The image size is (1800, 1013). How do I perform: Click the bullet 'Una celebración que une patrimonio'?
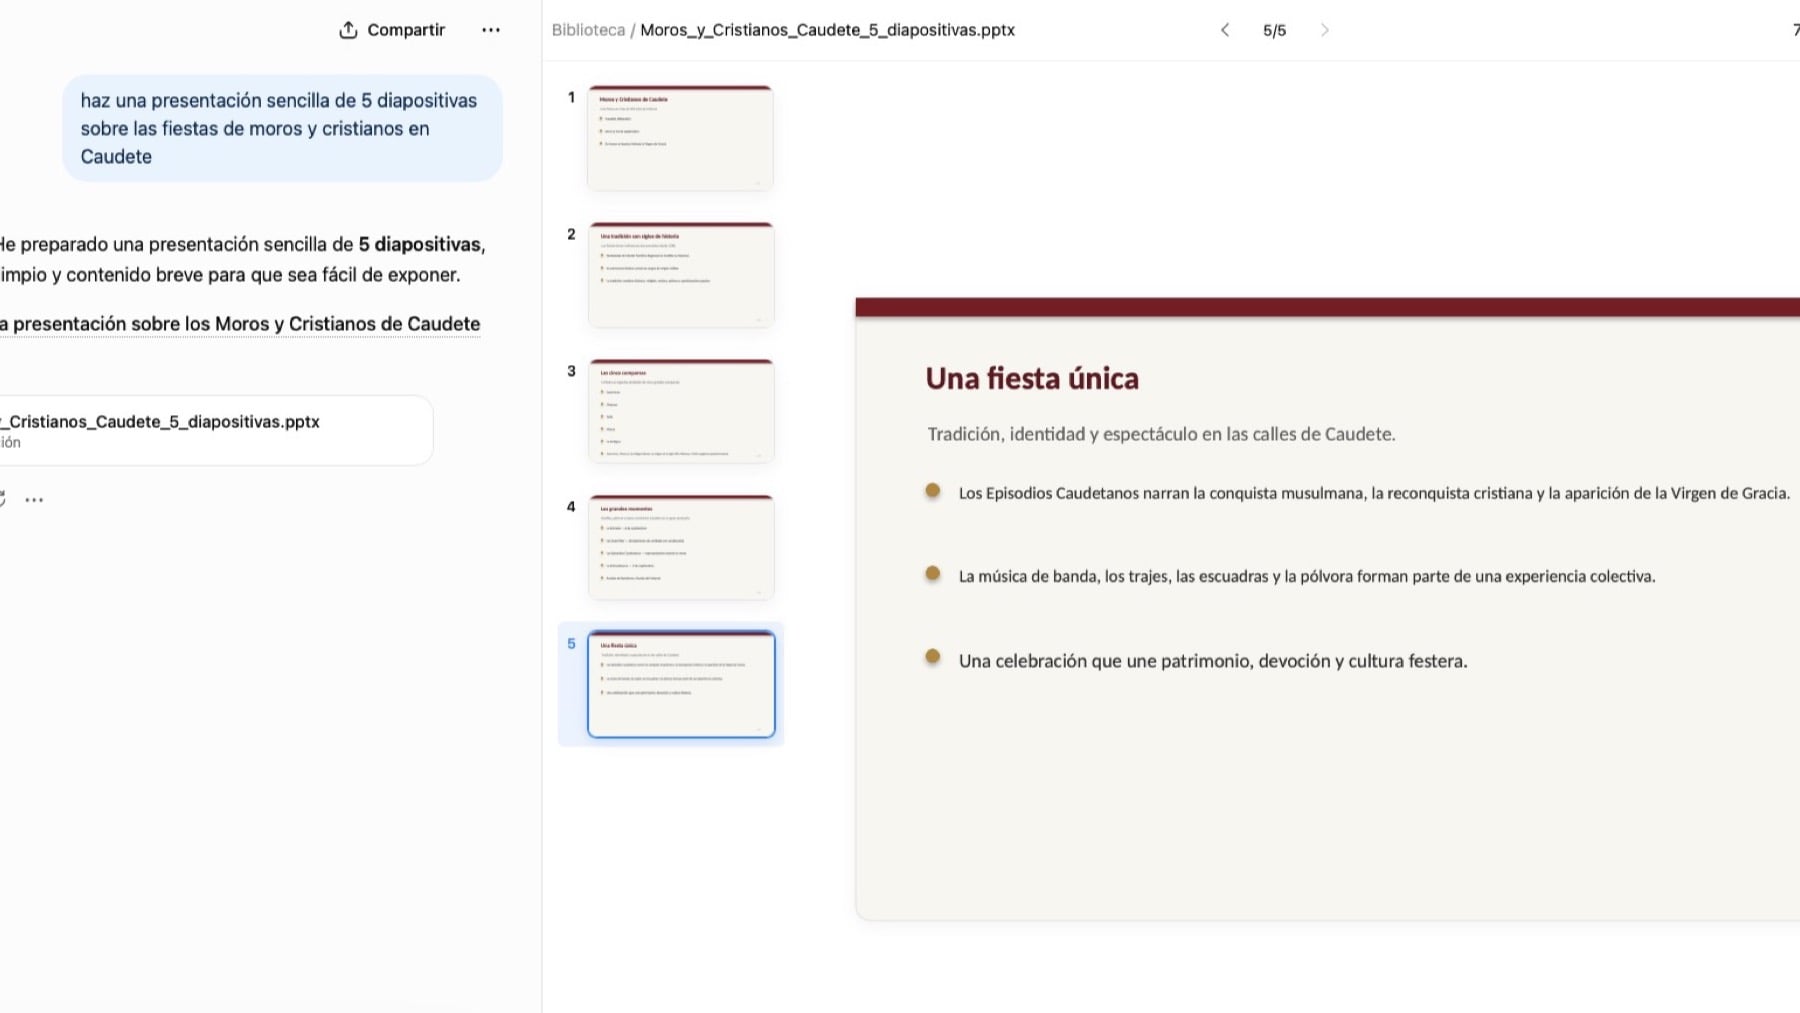(x=1212, y=661)
